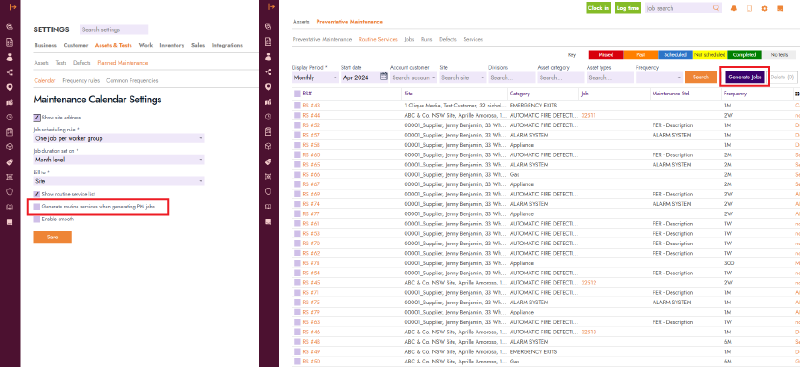
Task: Open location pin in Preventative Maintenance sidebar
Action: 268,87
